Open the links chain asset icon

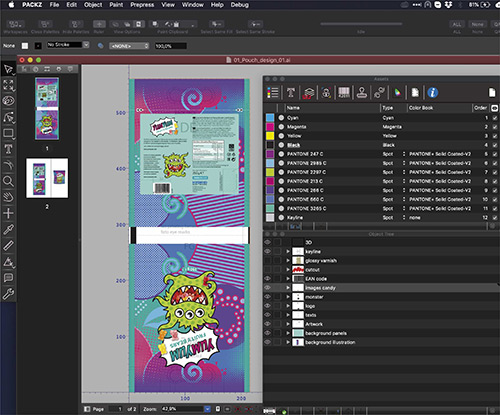click(x=379, y=93)
